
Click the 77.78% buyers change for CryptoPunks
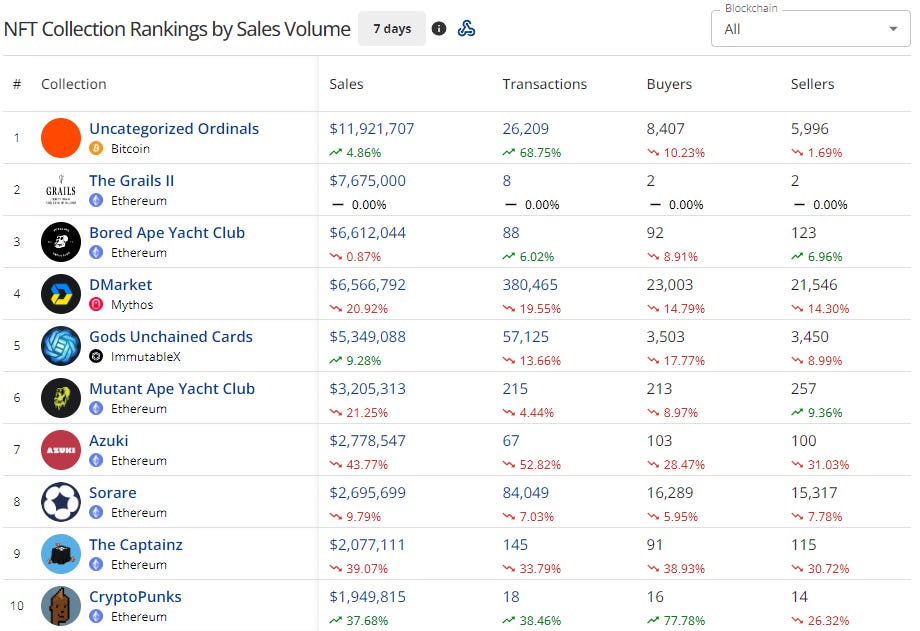click(684, 620)
